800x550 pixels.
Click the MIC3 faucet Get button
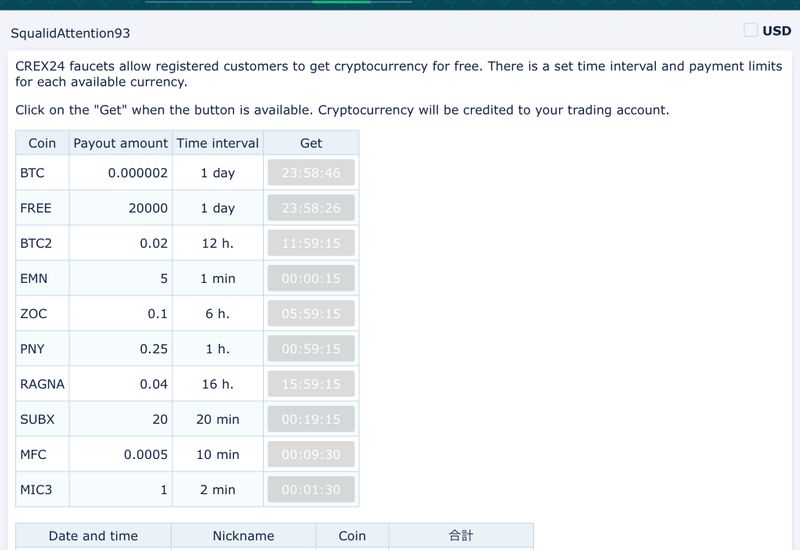pyautogui.click(x=311, y=490)
